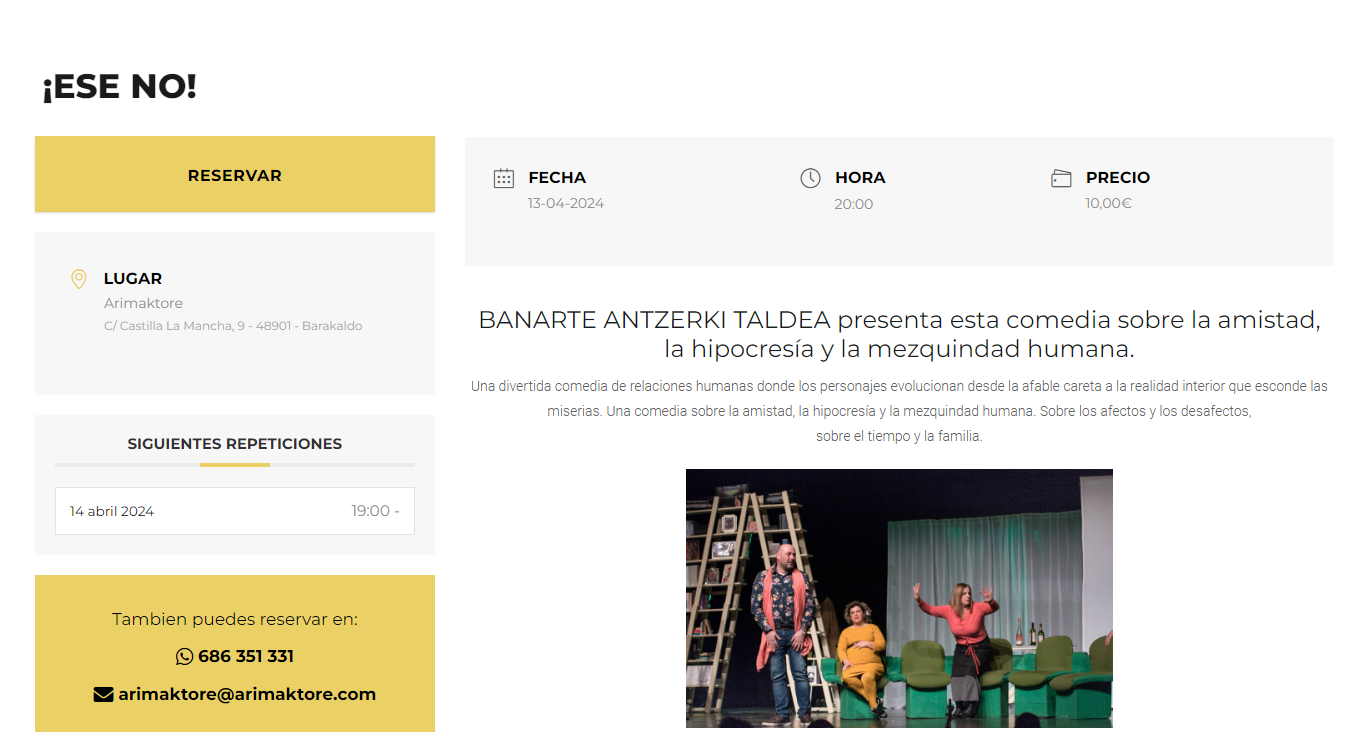Click the paragraph starting 'Una divertida comedia'
This screenshot has height=732, width=1349.
pos(899,411)
